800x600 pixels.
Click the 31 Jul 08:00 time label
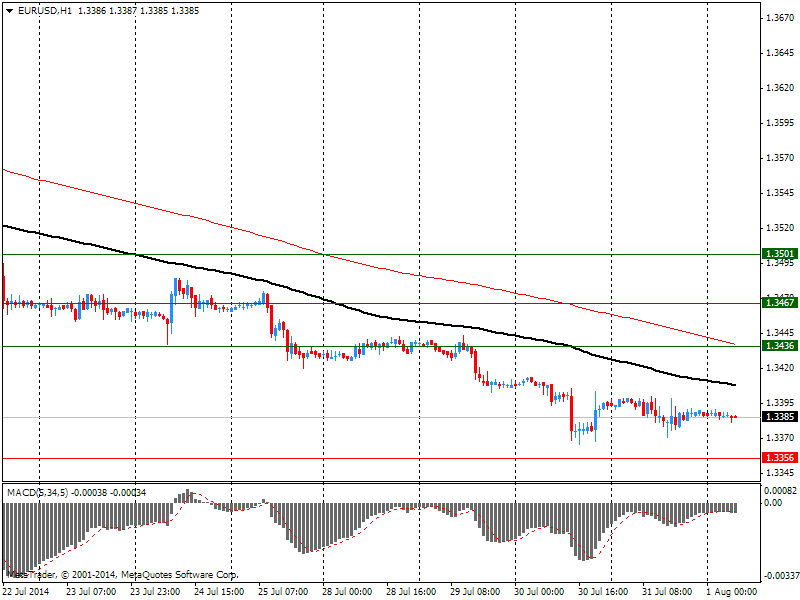tap(667, 591)
